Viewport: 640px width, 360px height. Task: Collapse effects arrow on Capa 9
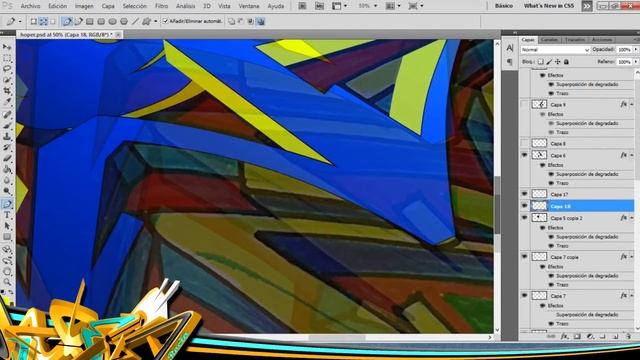[x=632, y=105]
